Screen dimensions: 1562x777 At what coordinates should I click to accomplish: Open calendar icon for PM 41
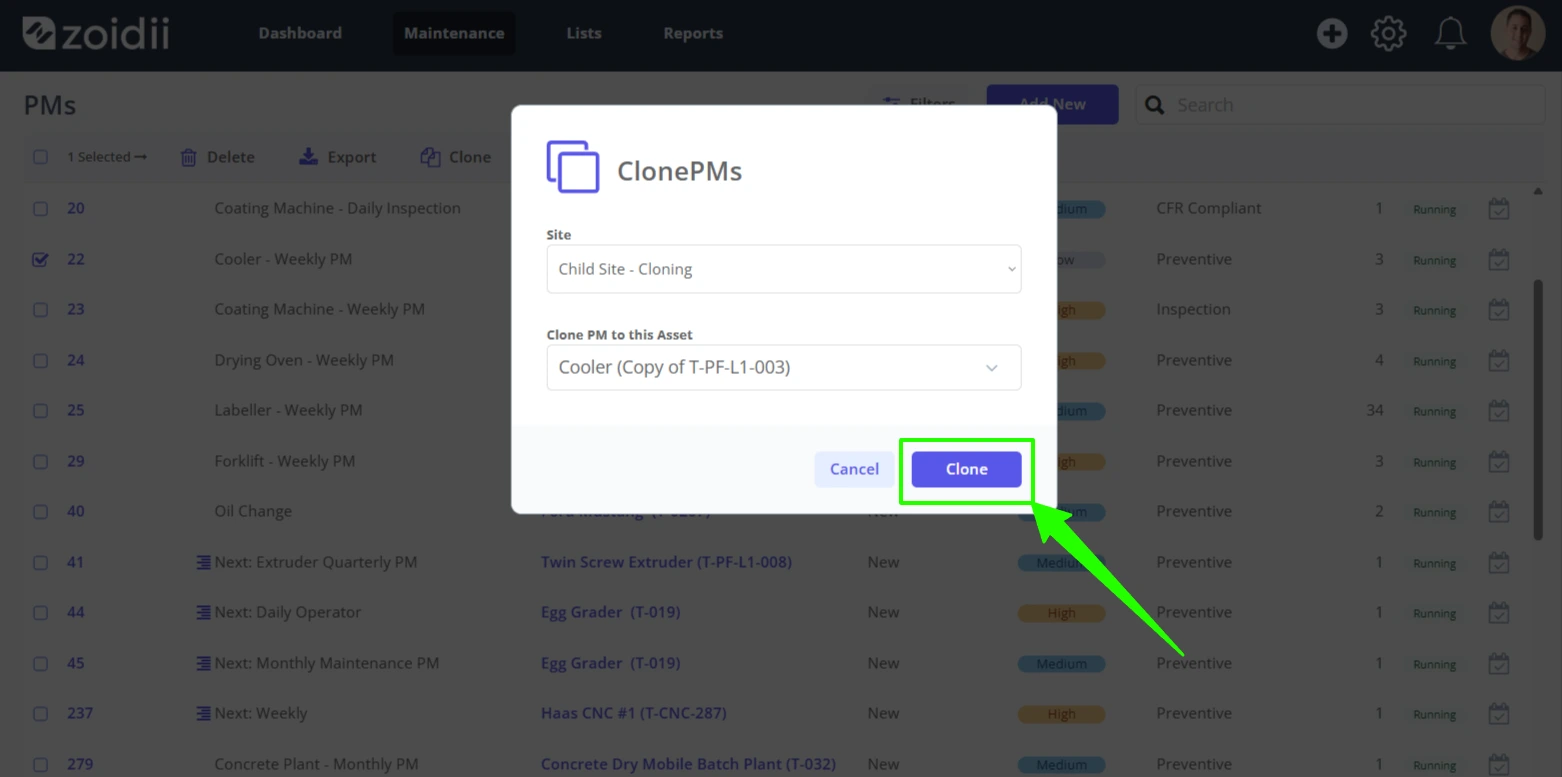pos(1498,563)
